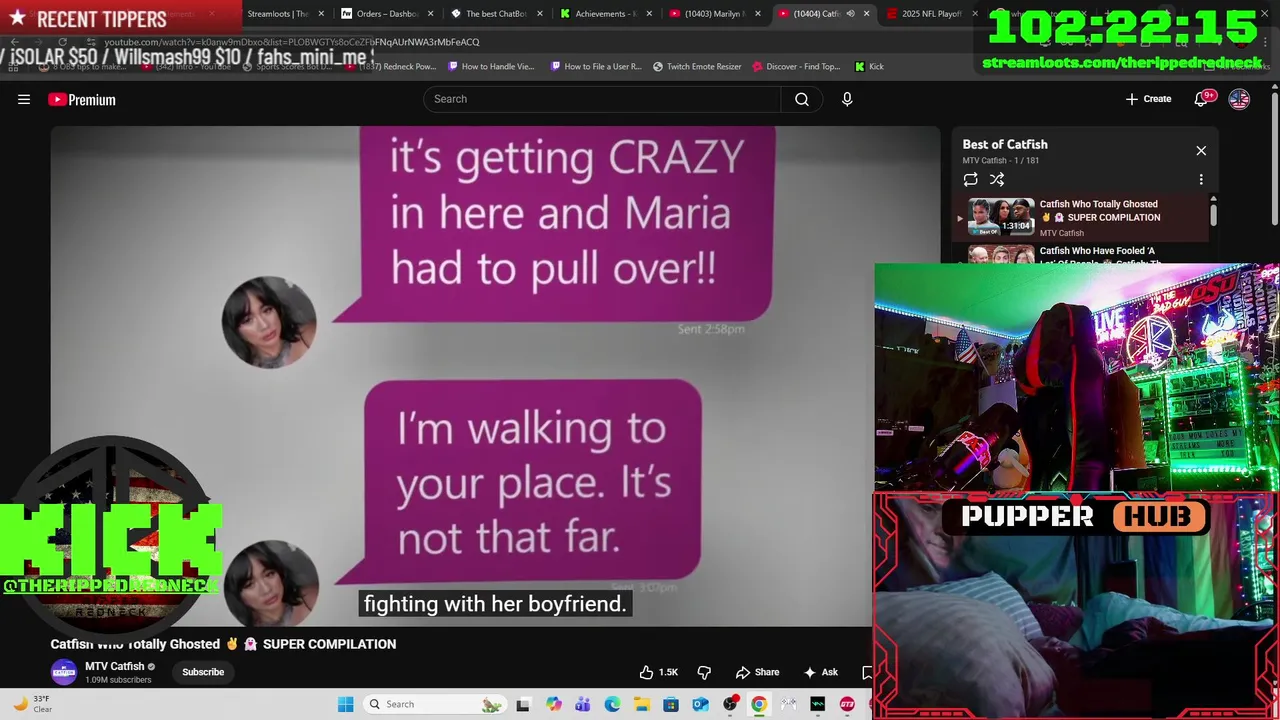Open the Discover - Find Top... bookmark
The width and height of the screenshot is (1280, 720).
(796, 66)
